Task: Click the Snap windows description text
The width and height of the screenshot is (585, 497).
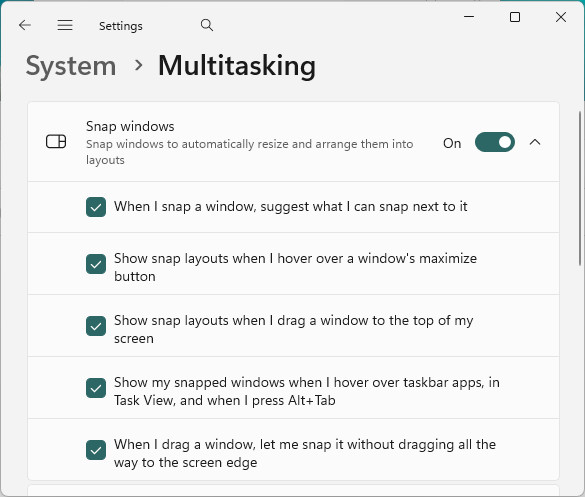Action: pyautogui.click(x=250, y=152)
